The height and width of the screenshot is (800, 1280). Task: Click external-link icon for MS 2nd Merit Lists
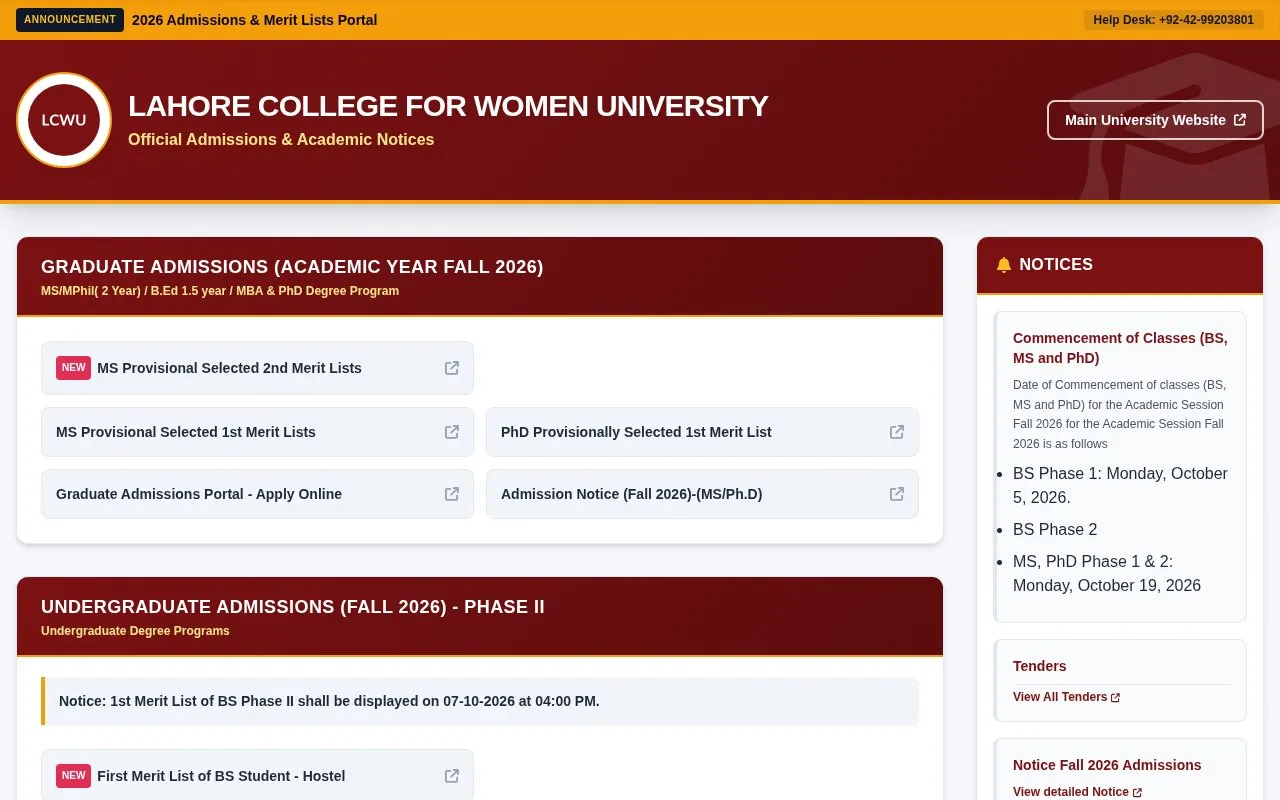(452, 368)
